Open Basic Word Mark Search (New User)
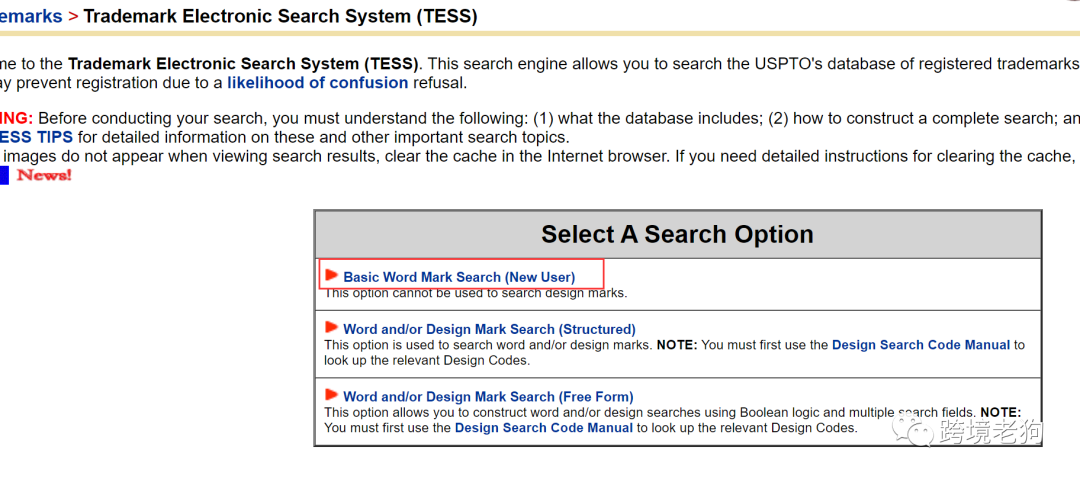1080x479 pixels. [x=459, y=277]
